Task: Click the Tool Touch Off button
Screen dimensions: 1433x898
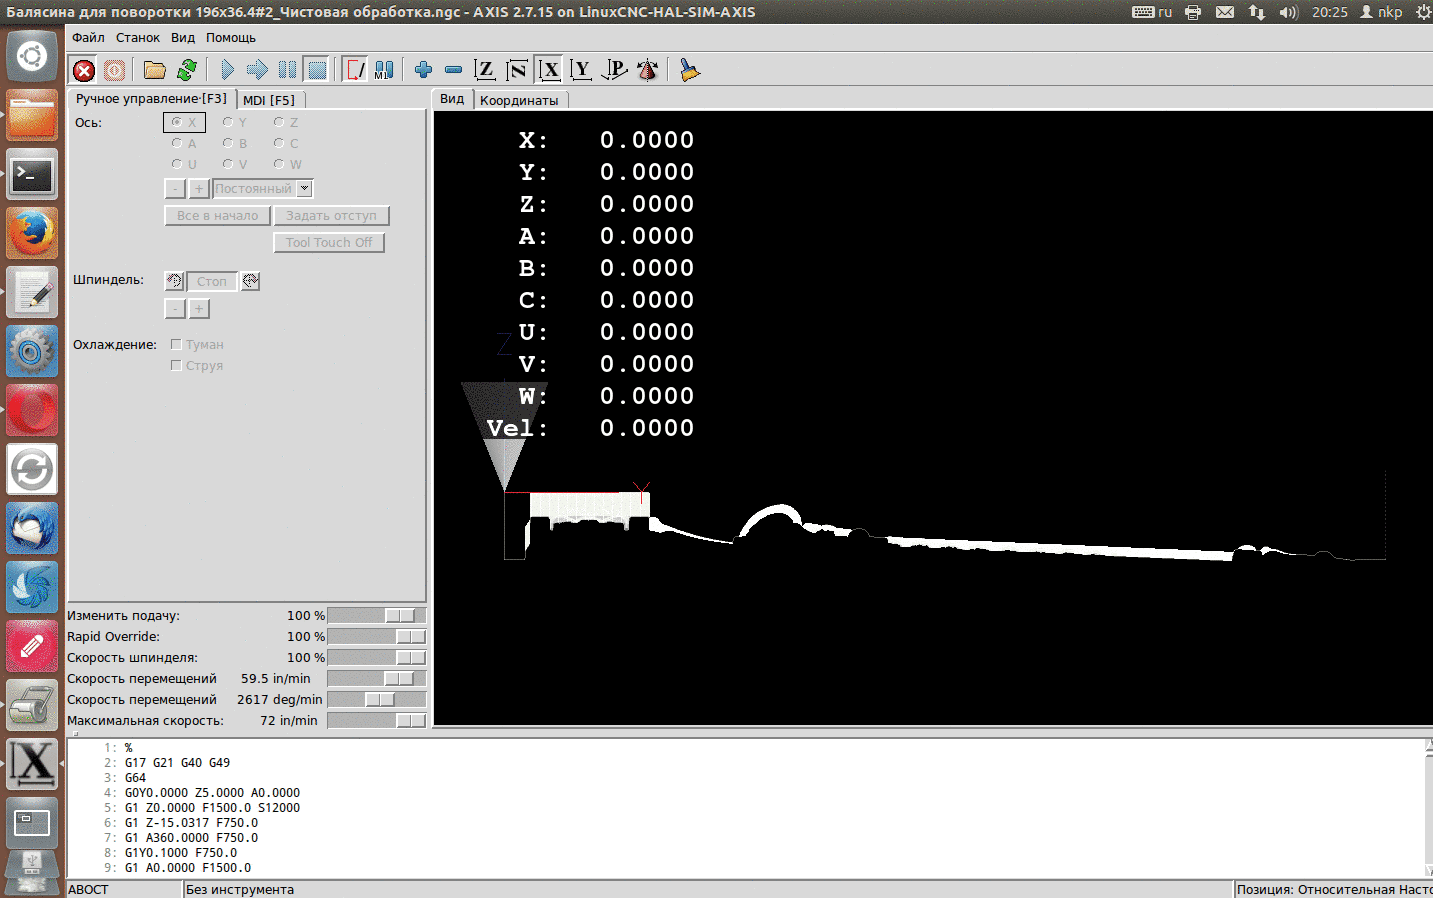Action: click(x=329, y=242)
